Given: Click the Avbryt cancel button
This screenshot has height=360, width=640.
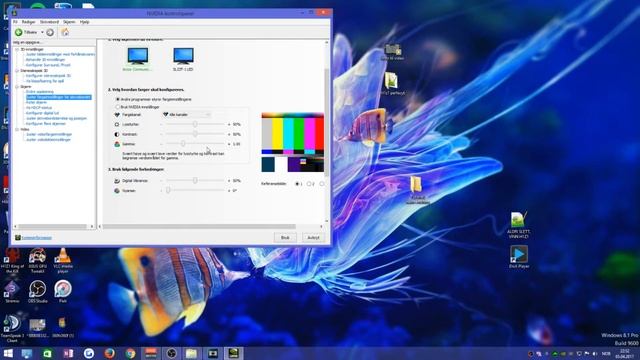Looking at the screenshot, I should [x=313, y=238].
